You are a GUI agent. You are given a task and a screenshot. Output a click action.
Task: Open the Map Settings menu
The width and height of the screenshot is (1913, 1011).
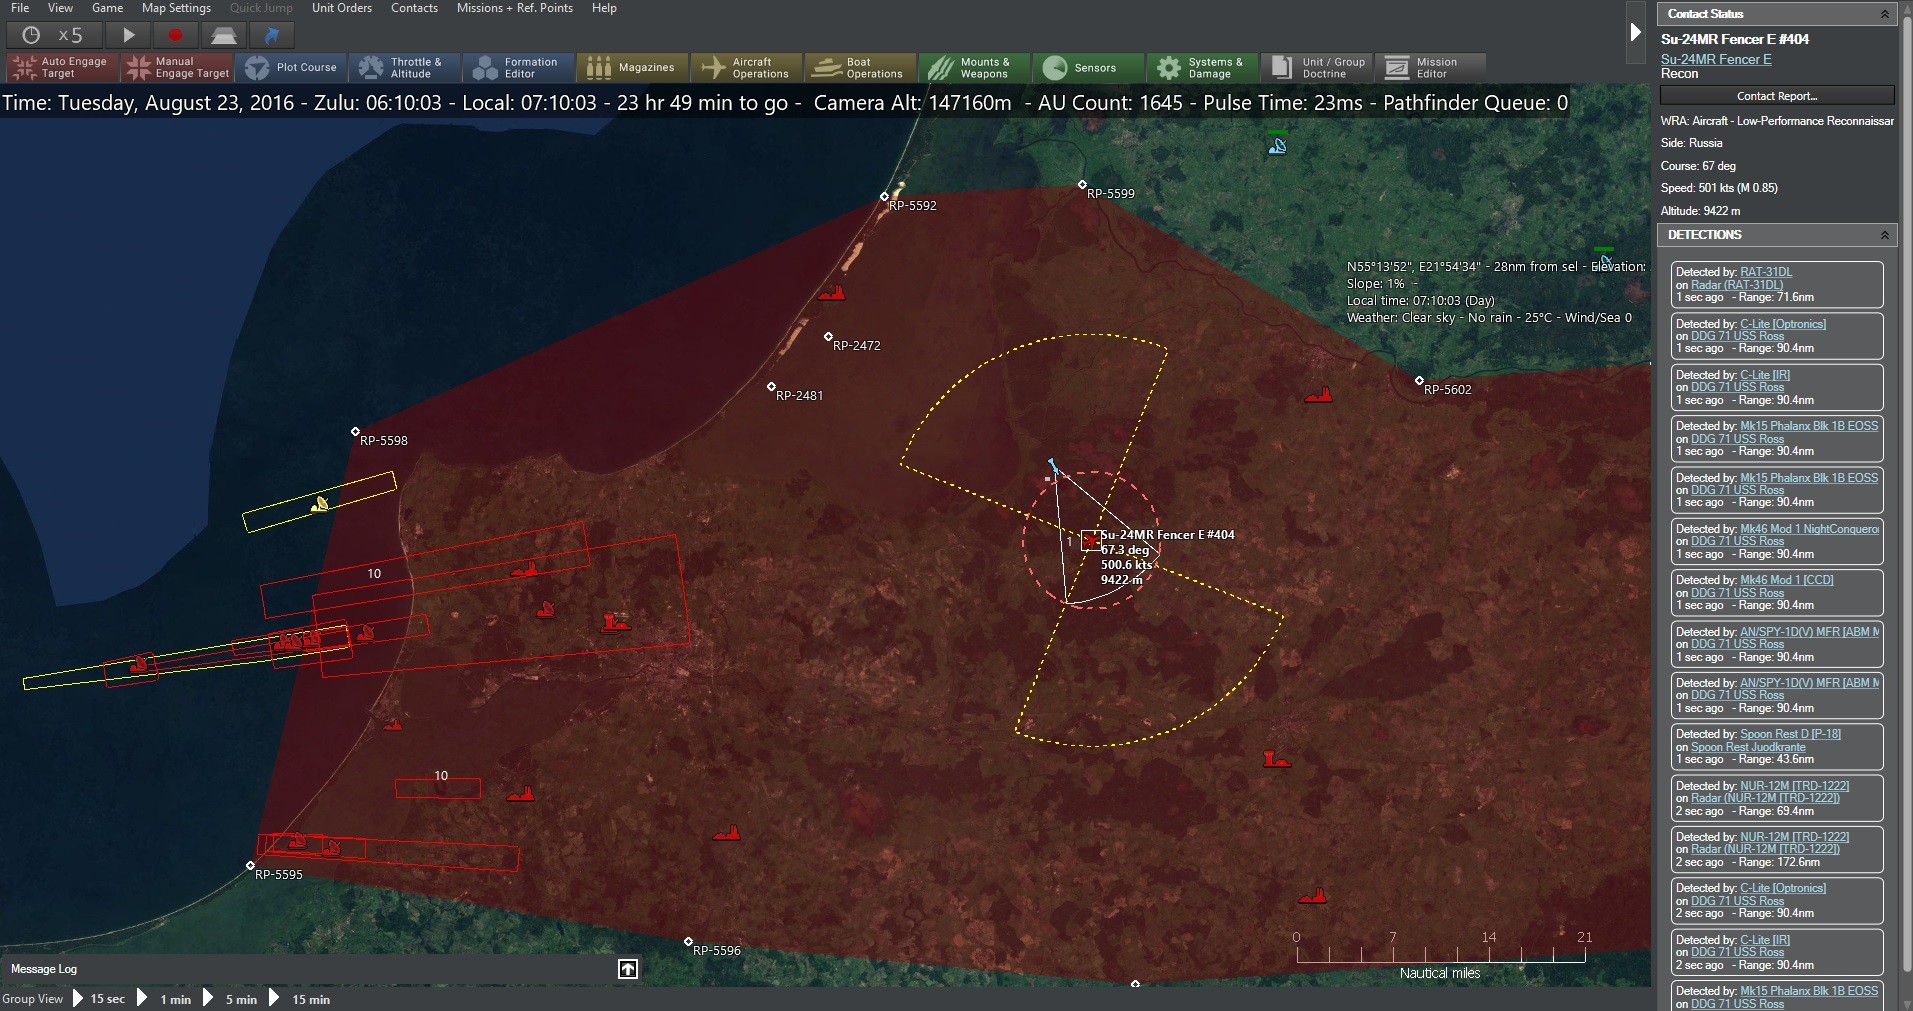coord(176,7)
